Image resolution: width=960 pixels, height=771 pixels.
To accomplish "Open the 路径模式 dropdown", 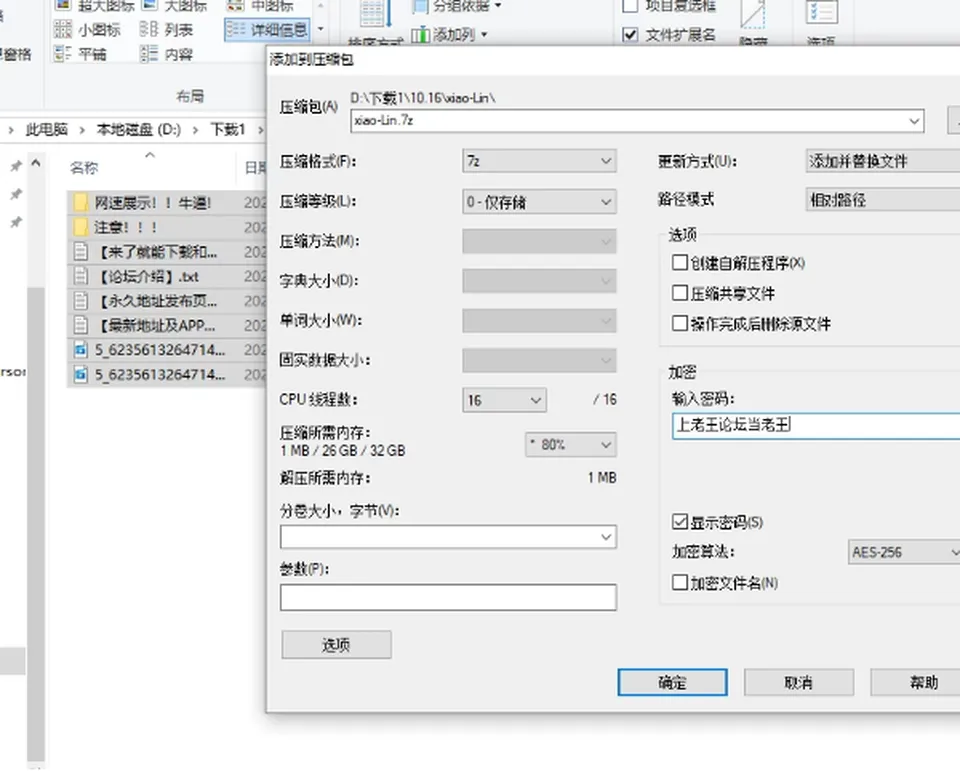I will pyautogui.click(x=883, y=200).
